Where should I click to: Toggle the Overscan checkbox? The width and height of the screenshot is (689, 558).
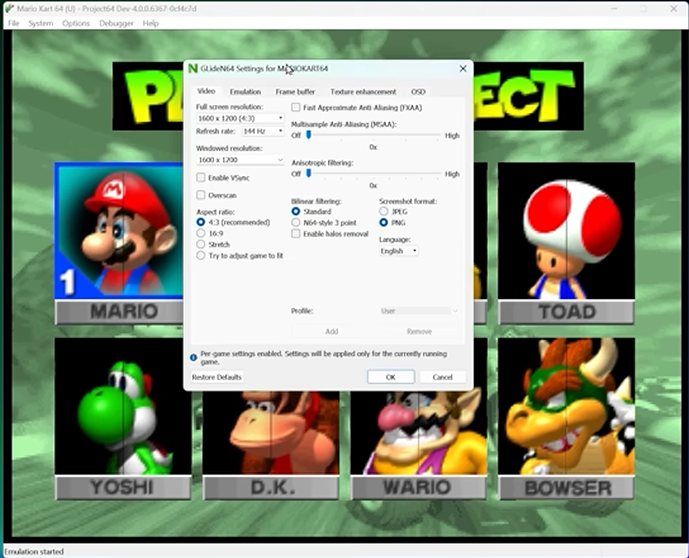[201, 195]
